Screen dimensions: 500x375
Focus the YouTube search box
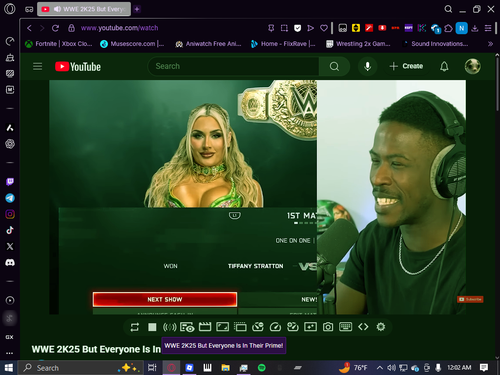click(233, 66)
